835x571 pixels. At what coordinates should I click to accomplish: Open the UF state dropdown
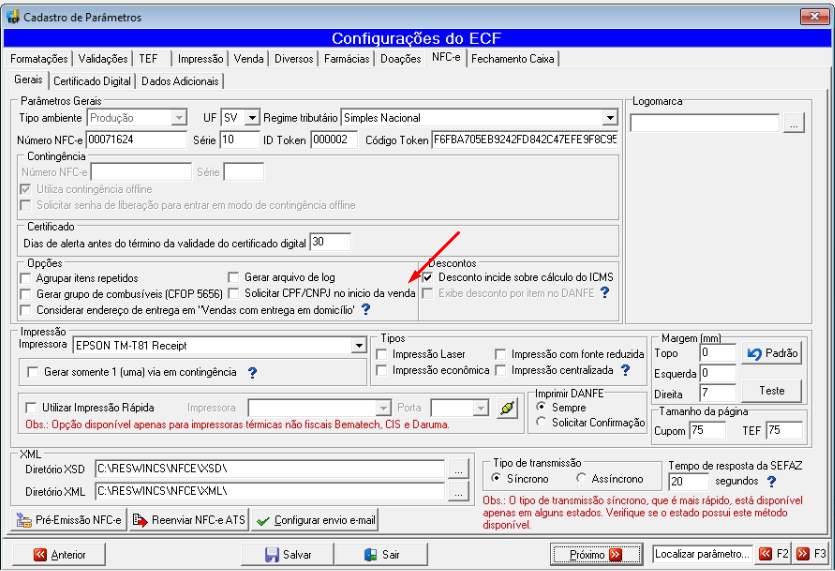pos(252,118)
